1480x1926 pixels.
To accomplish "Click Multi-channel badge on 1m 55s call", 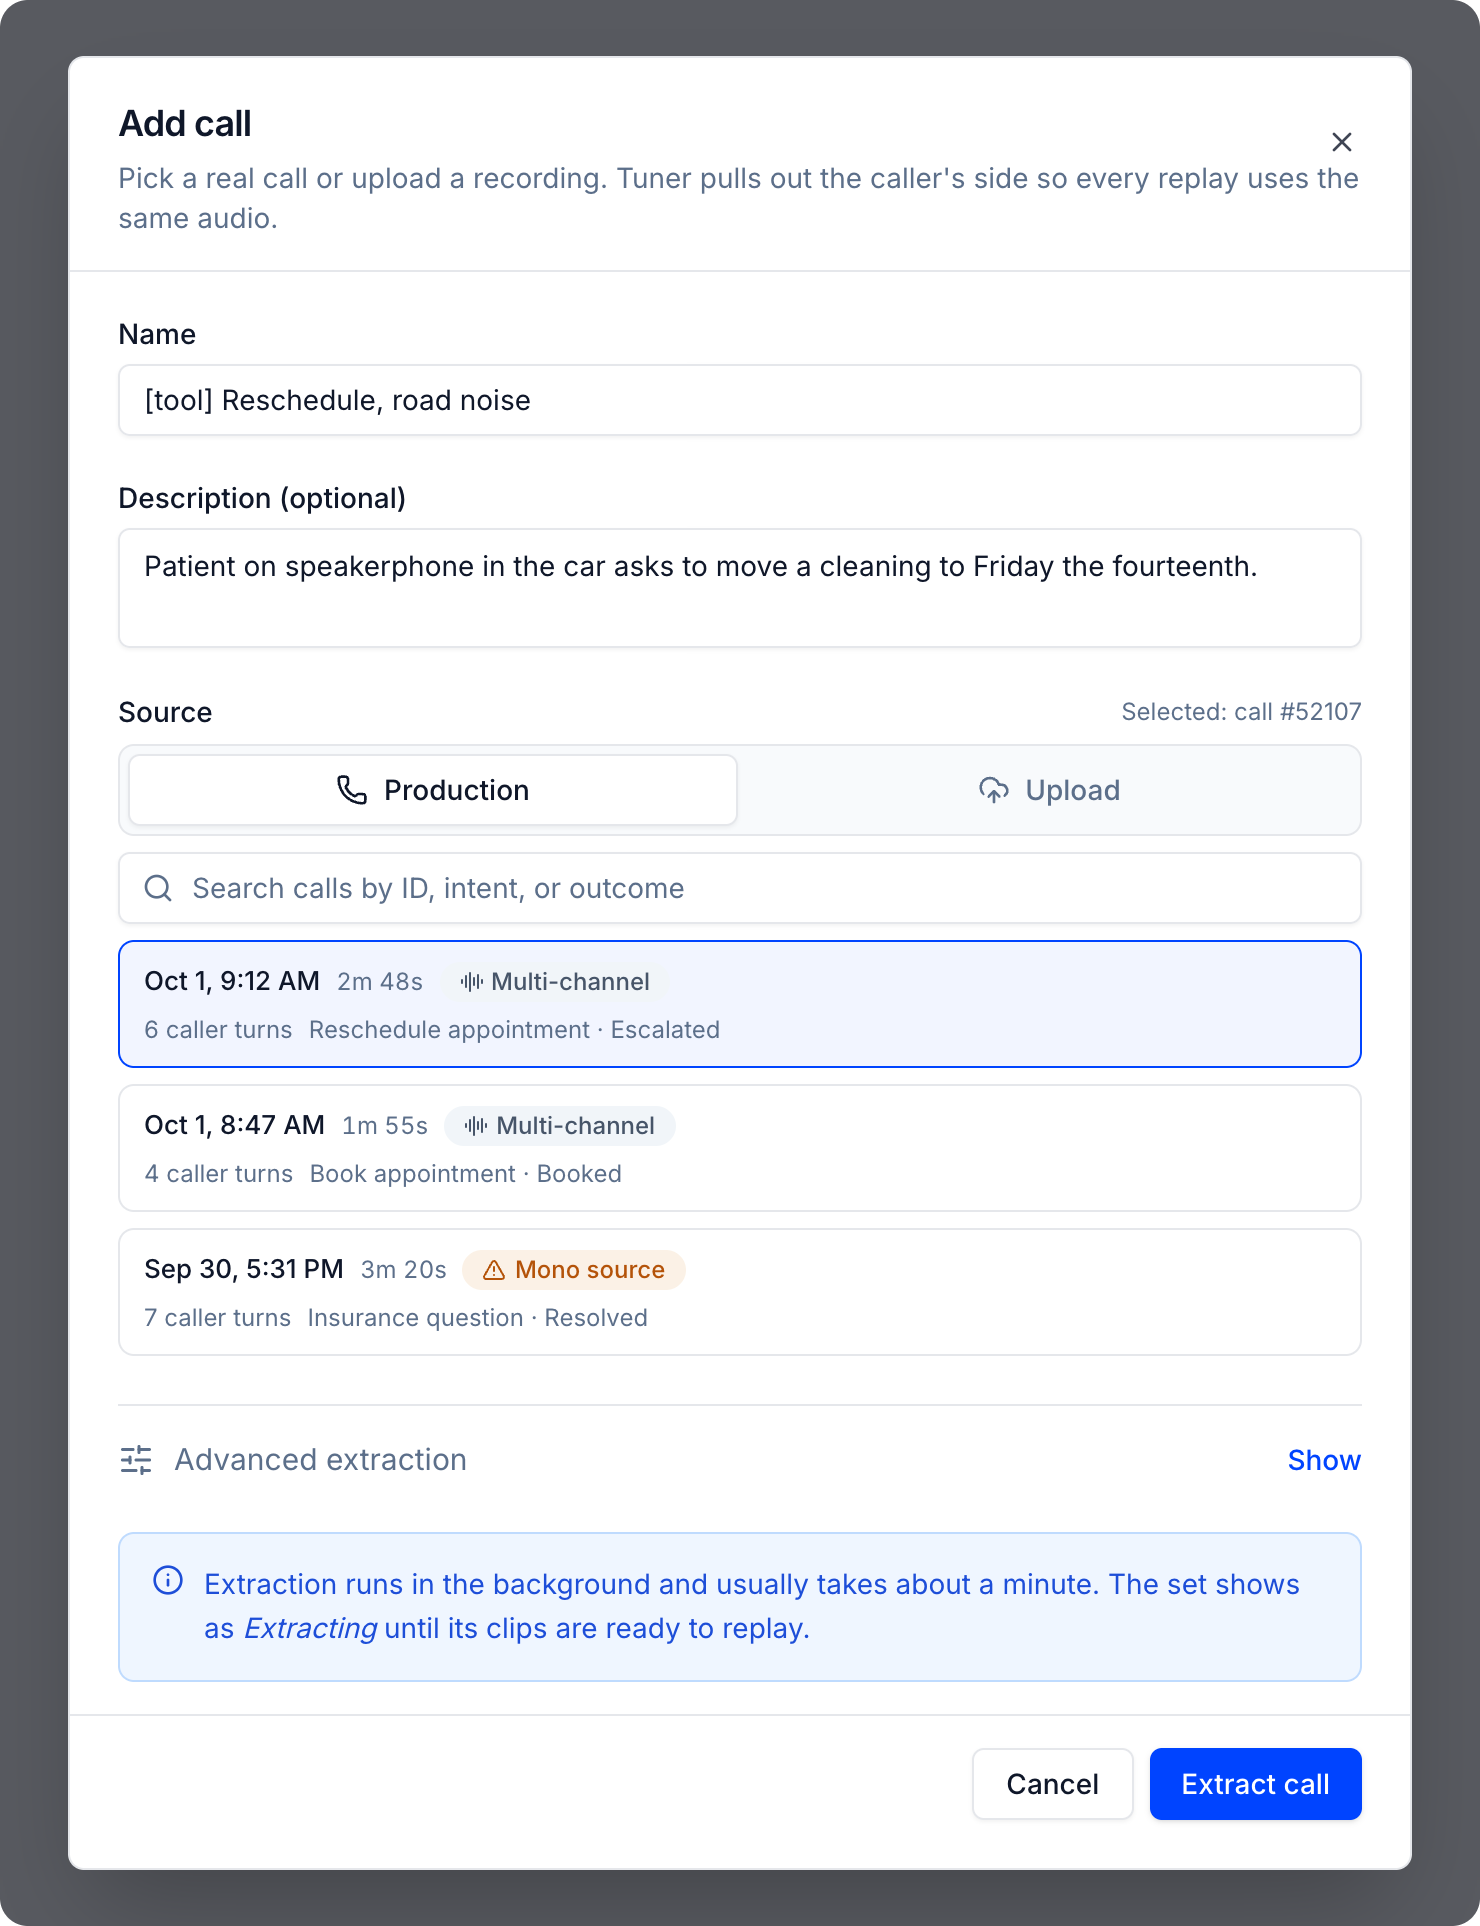I will (x=560, y=1126).
